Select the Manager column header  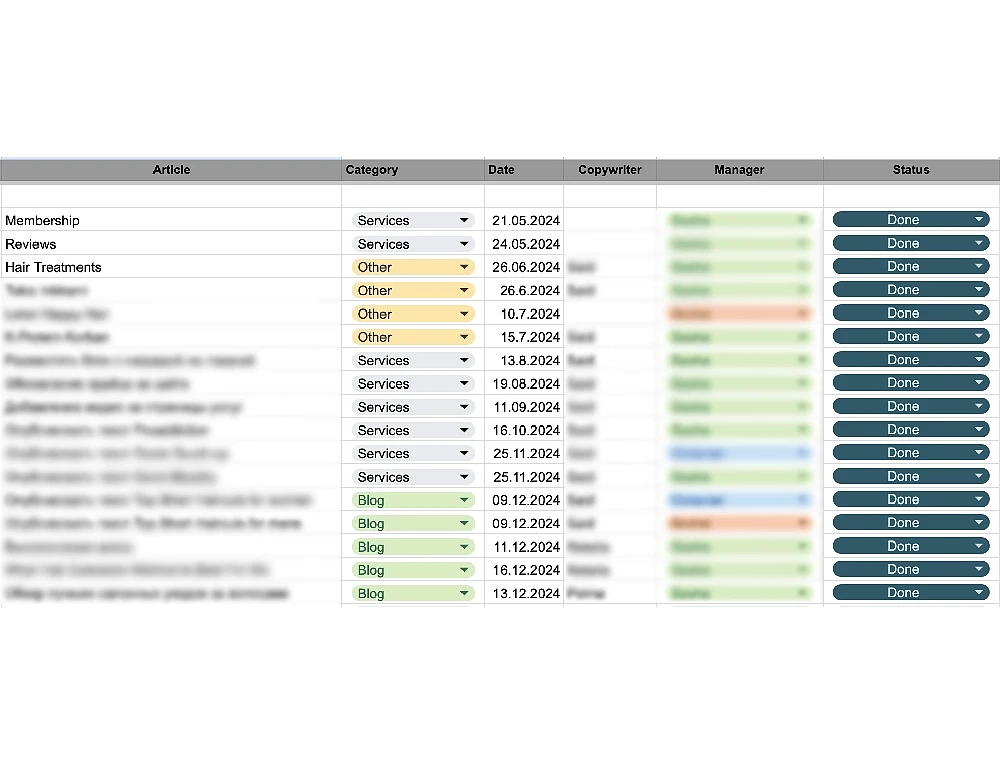[x=740, y=170]
